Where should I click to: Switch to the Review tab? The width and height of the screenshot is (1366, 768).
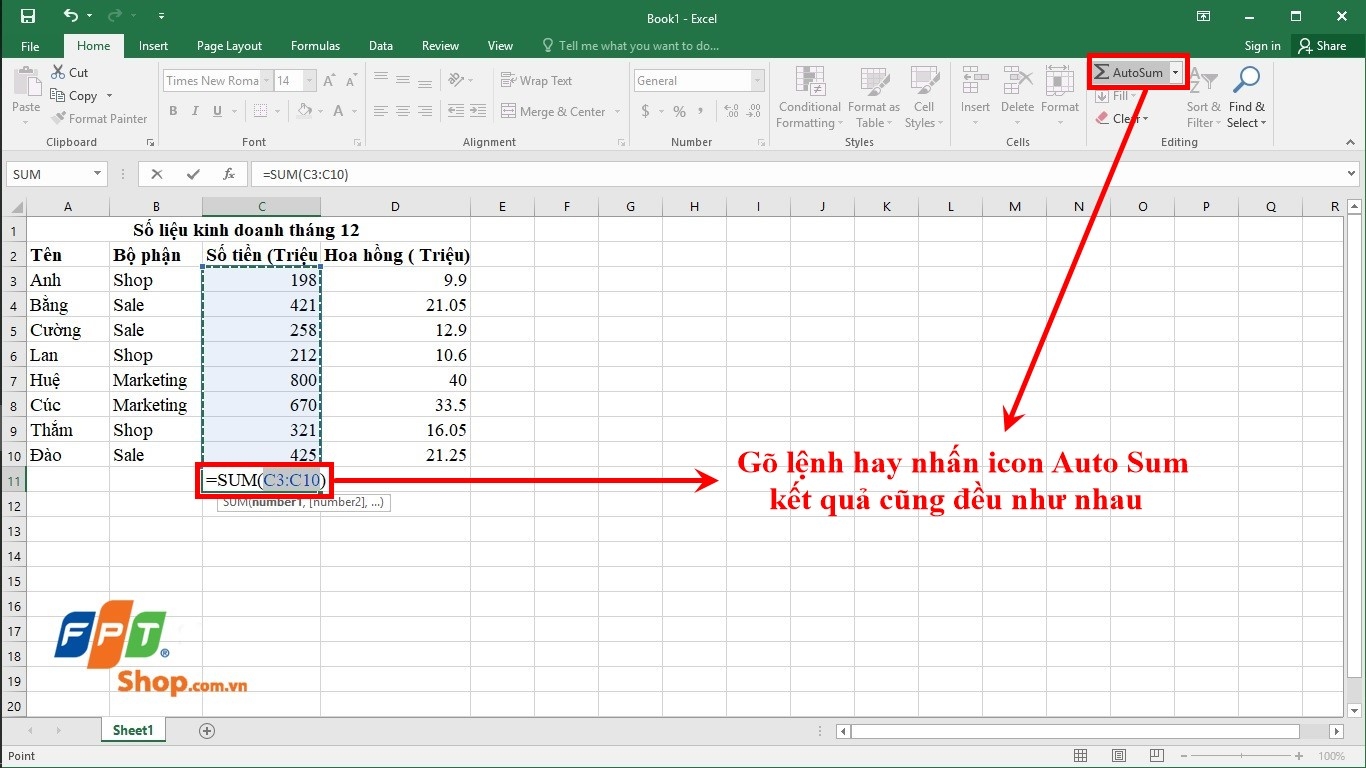point(440,46)
